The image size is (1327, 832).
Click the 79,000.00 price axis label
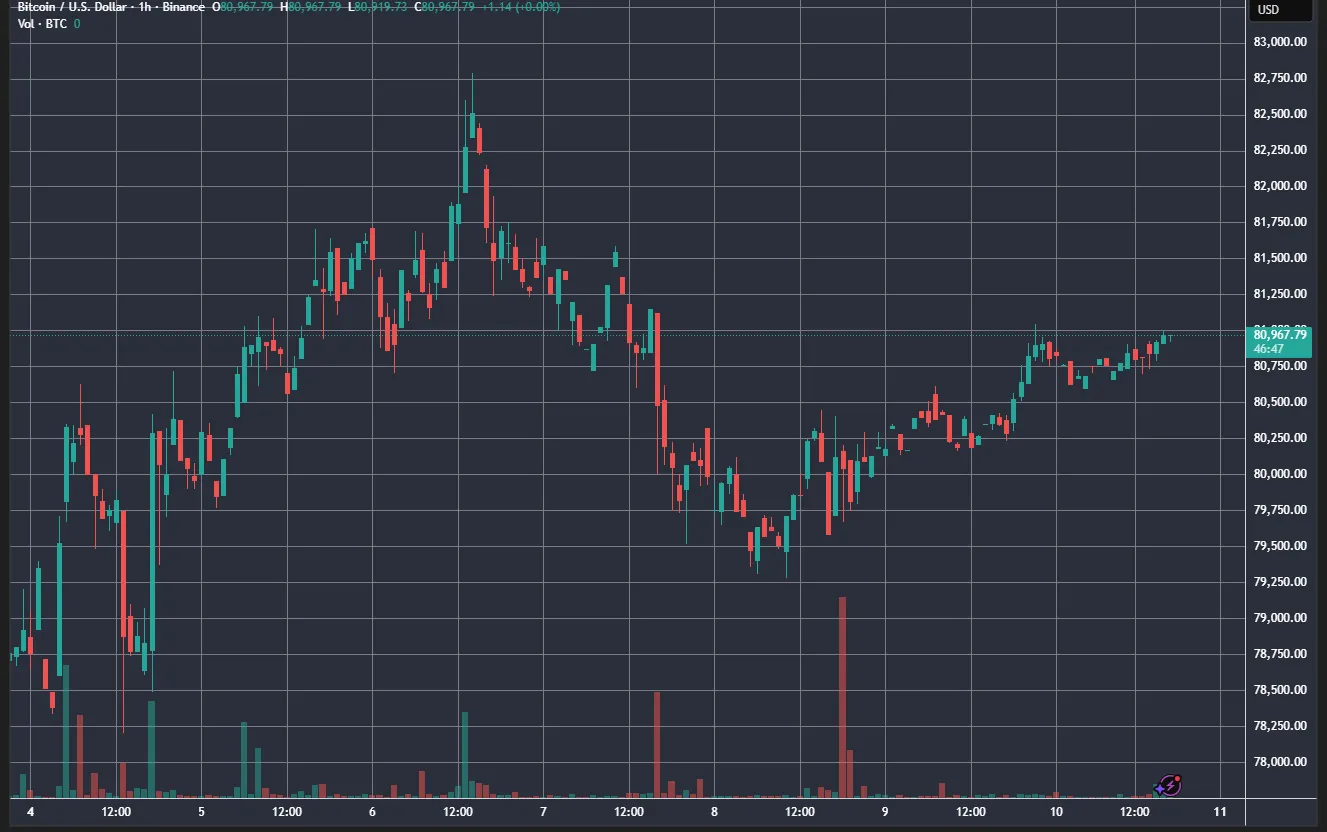coord(1280,618)
